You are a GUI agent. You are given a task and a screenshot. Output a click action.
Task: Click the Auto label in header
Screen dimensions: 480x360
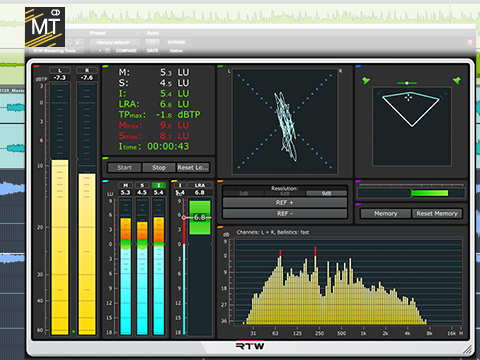153,33
